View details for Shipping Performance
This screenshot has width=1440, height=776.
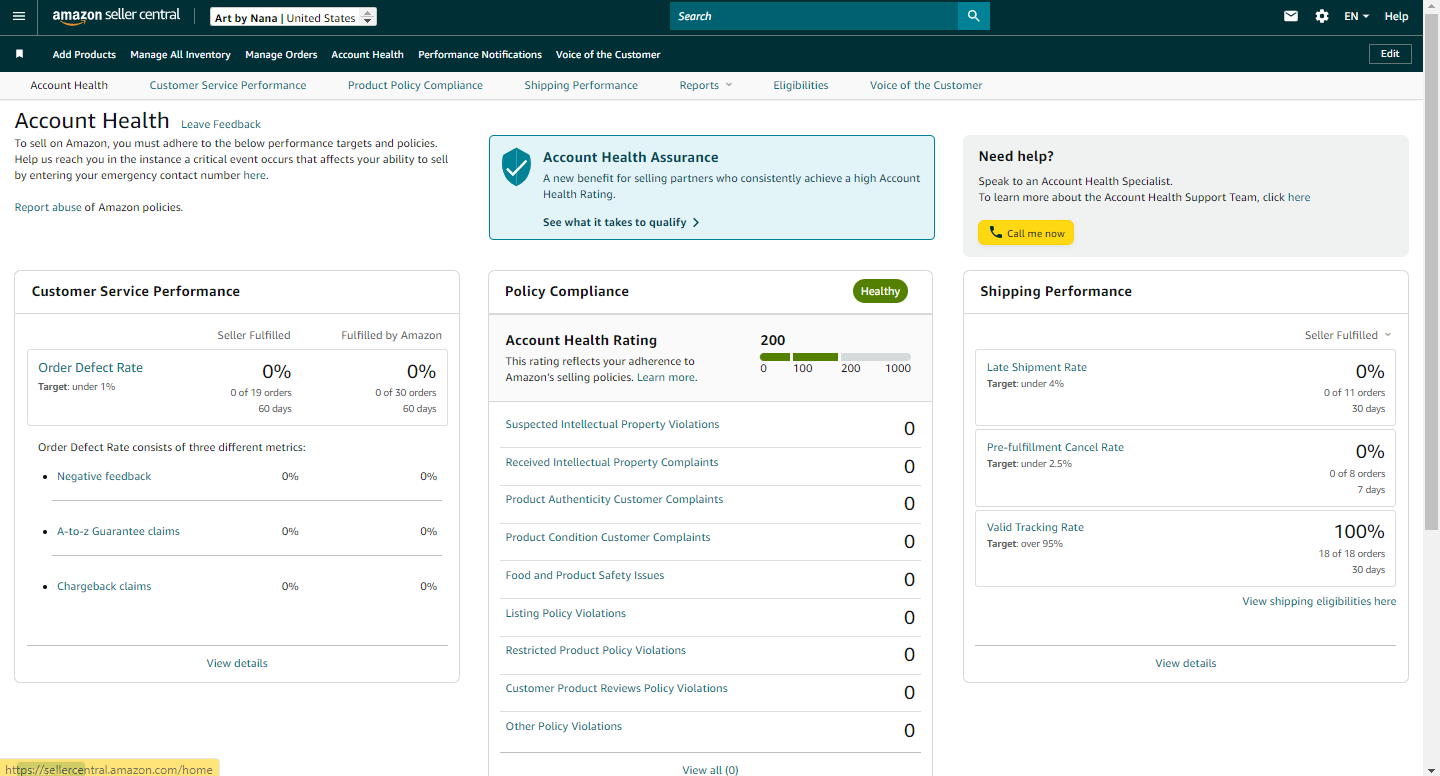[1186, 663]
